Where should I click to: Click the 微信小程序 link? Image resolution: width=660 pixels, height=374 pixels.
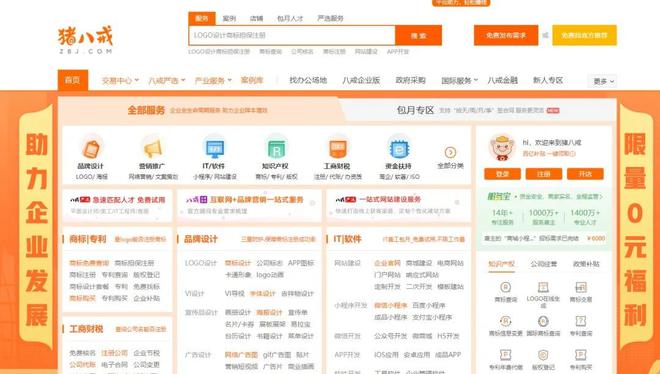coord(391,305)
